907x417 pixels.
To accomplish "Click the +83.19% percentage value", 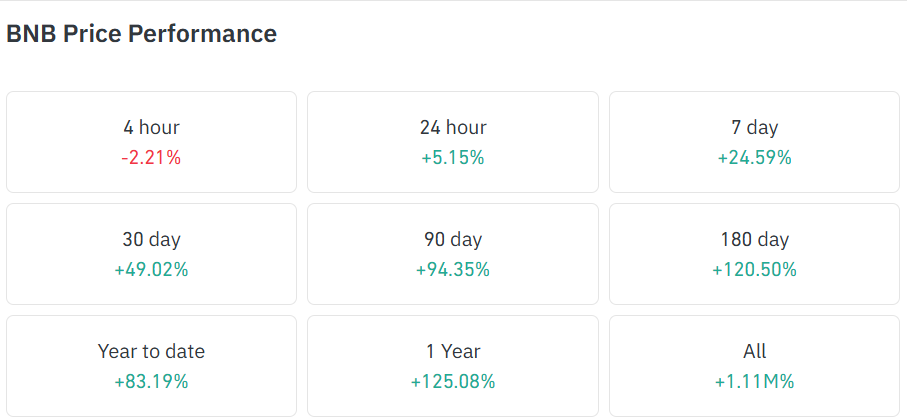I will click(x=151, y=382).
